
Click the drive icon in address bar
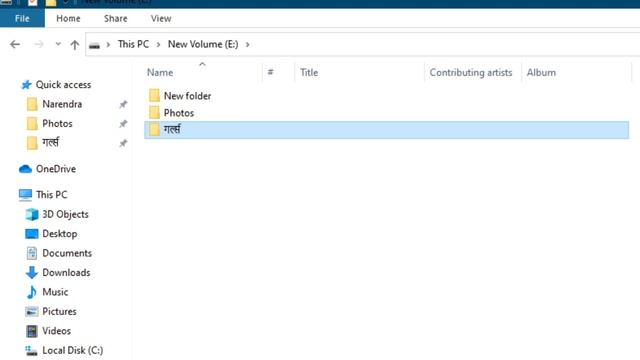pos(94,45)
